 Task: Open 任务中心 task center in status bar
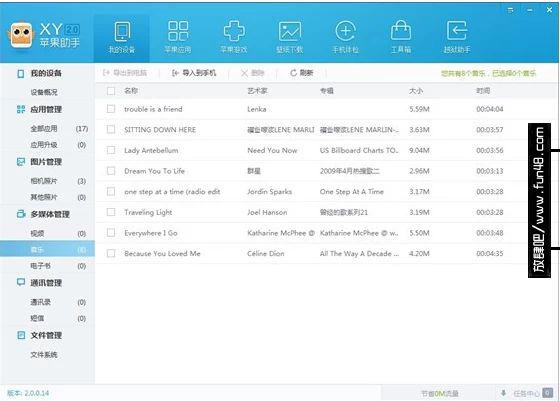(x=533, y=394)
